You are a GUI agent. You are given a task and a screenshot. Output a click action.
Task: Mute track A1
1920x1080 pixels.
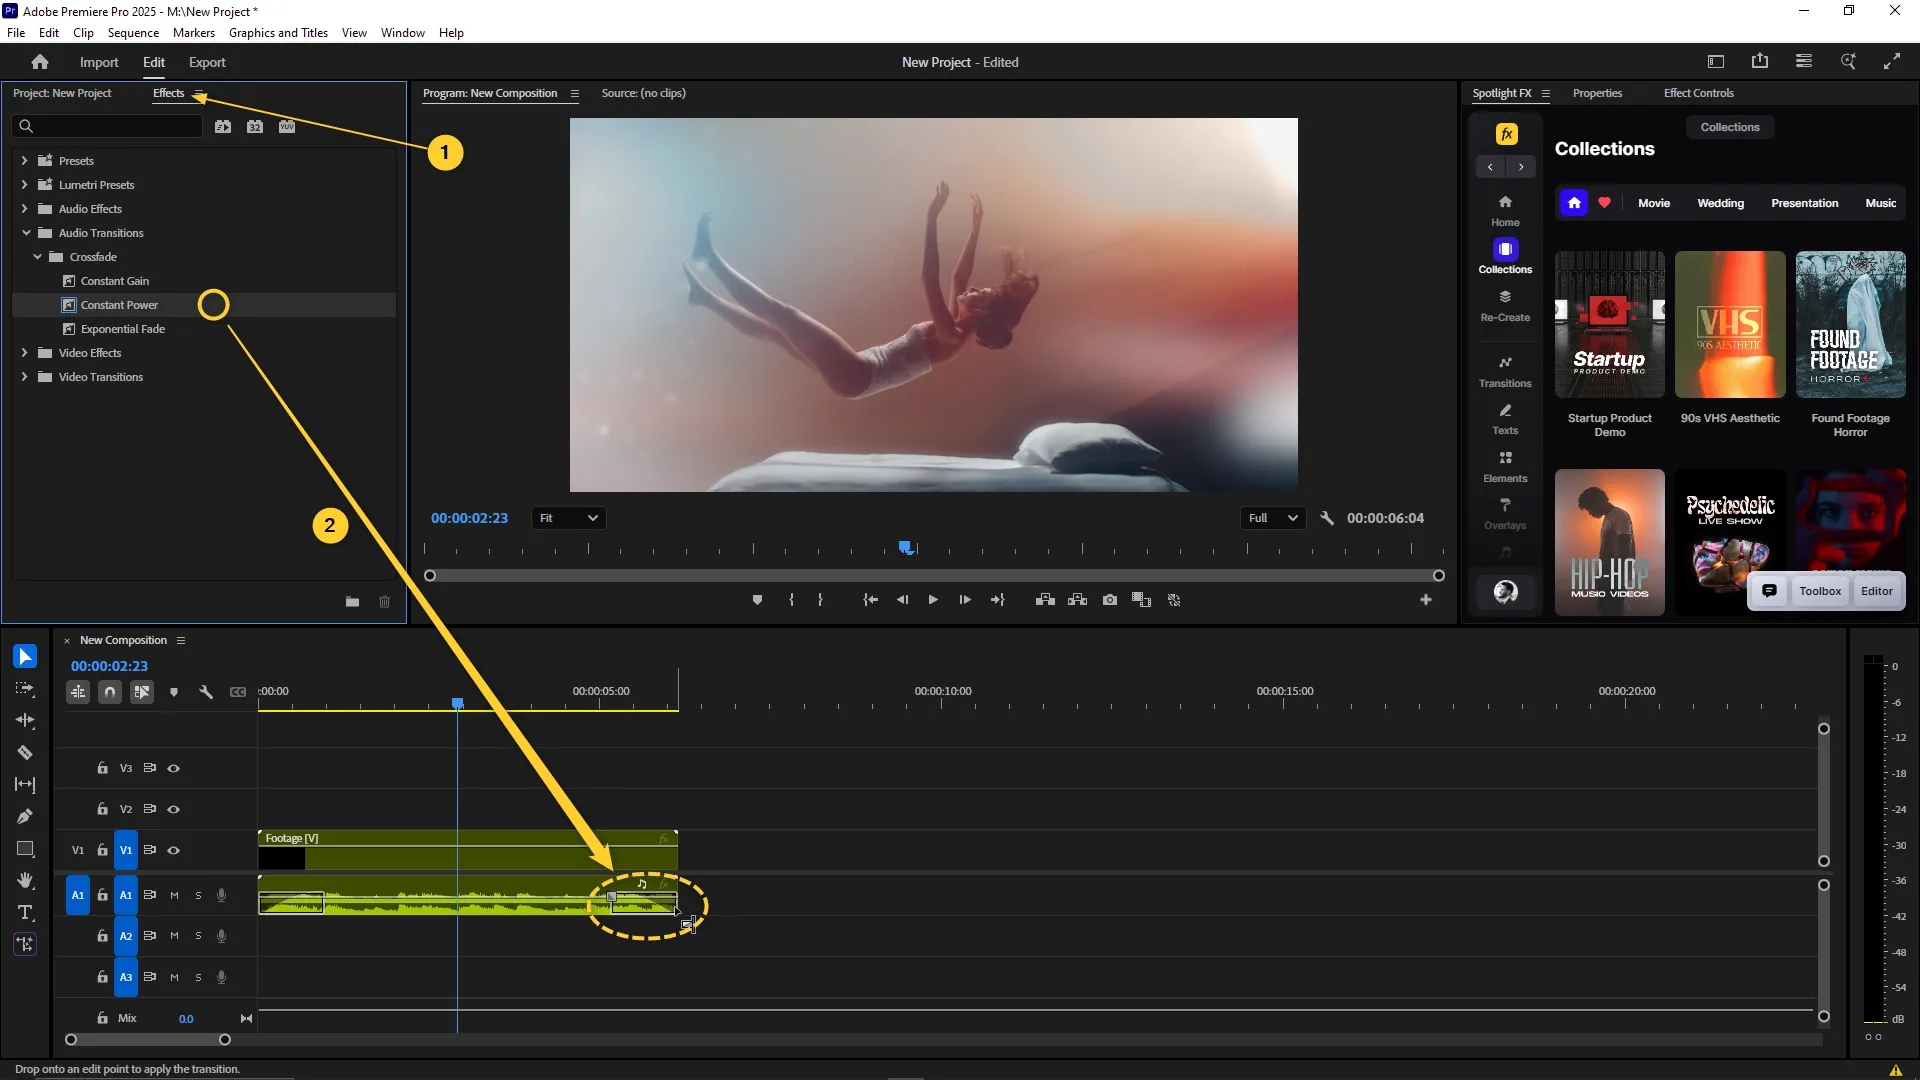coord(174,896)
